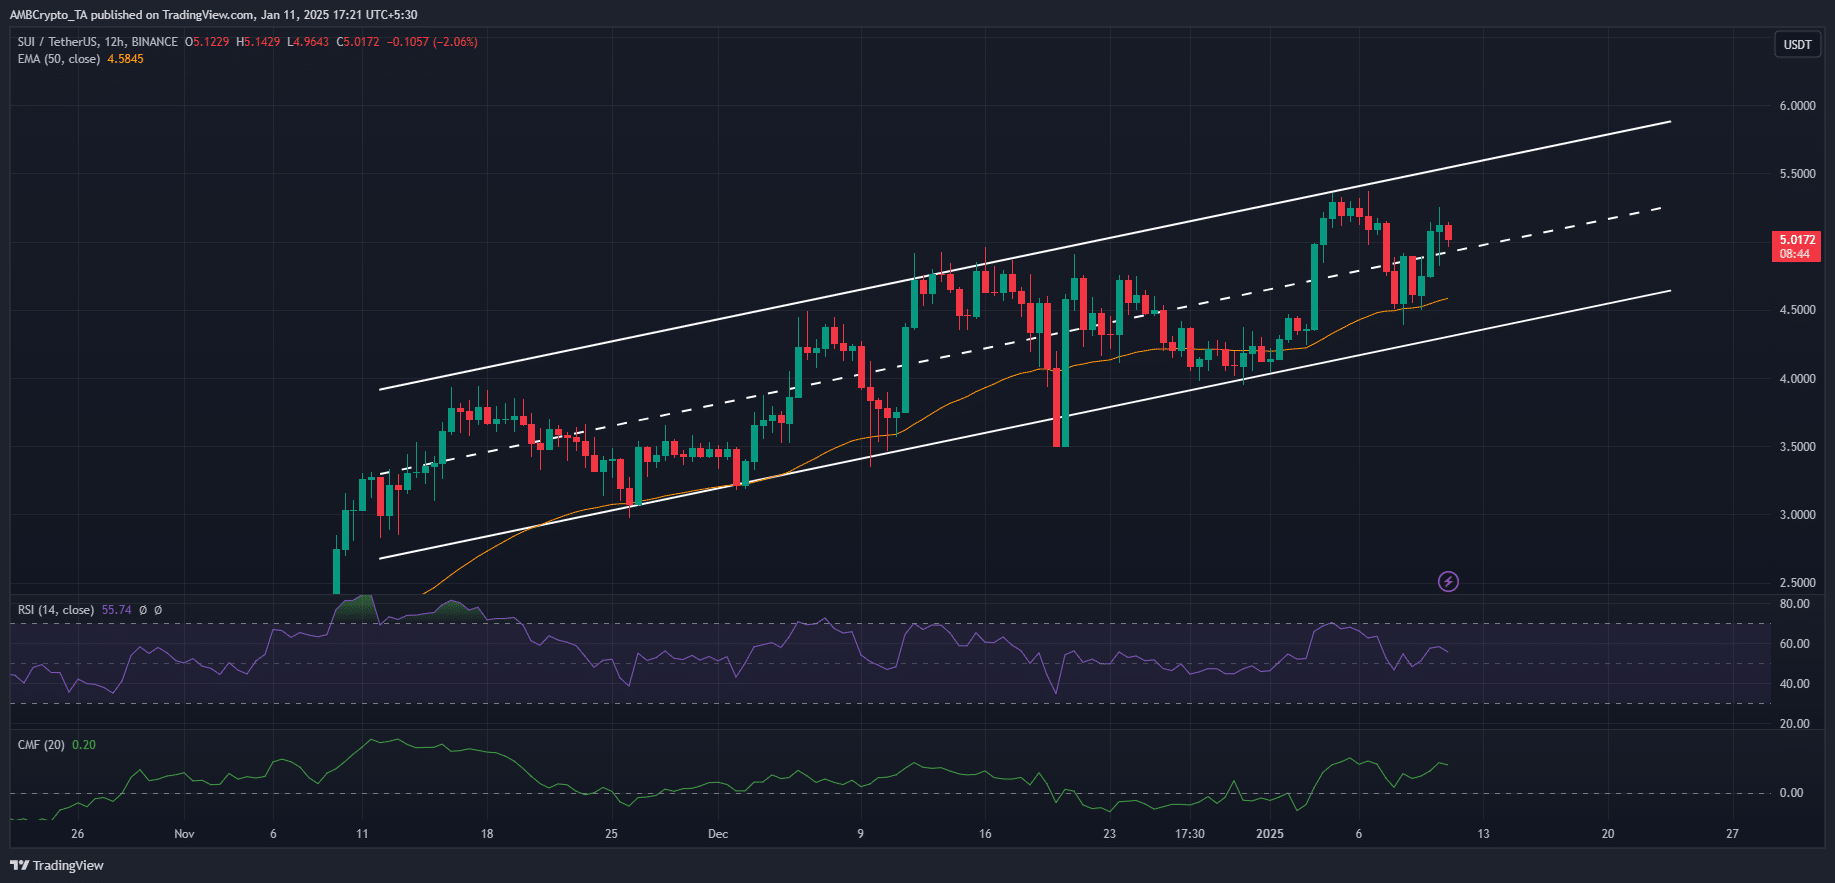
Task: Click the green CMF value 0.20
Action: [x=84, y=745]
